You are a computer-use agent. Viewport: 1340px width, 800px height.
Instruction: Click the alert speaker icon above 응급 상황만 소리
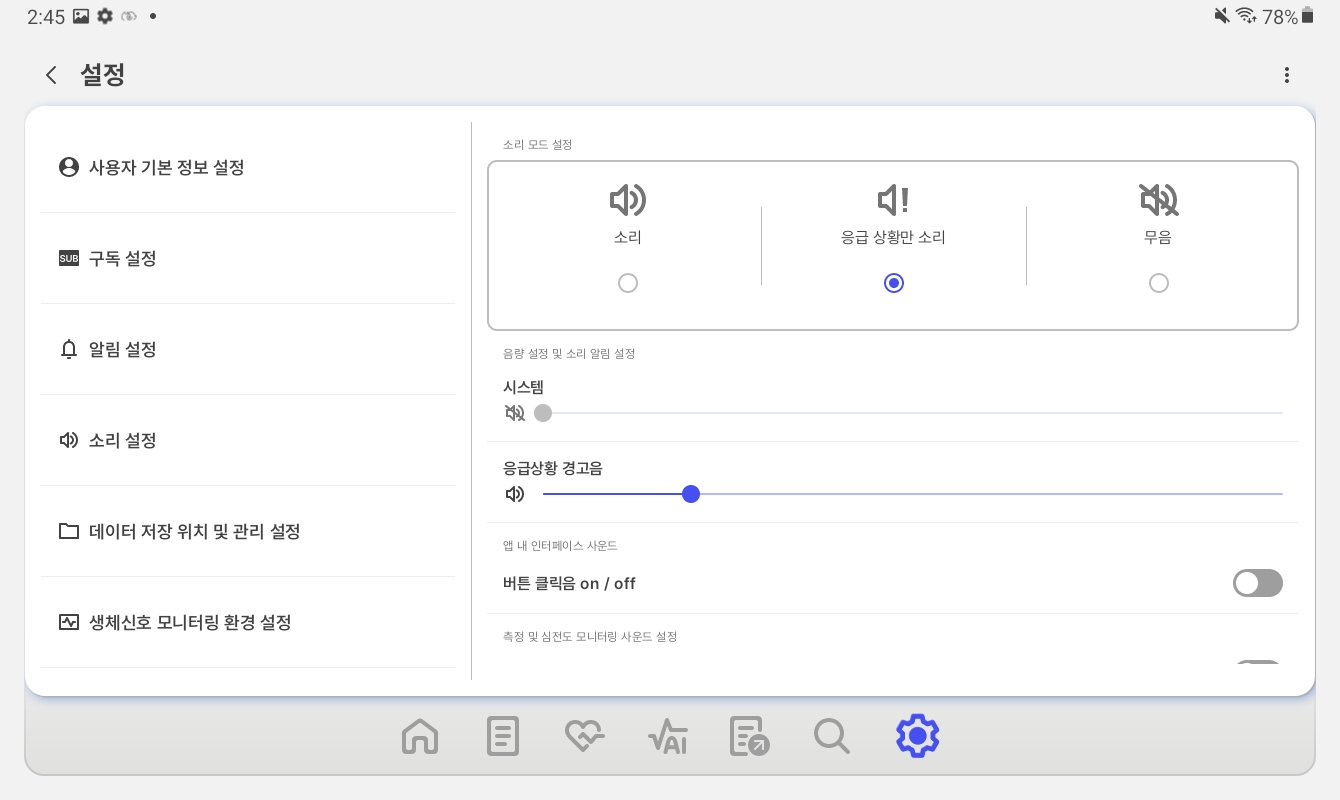(x=894, y=201)
